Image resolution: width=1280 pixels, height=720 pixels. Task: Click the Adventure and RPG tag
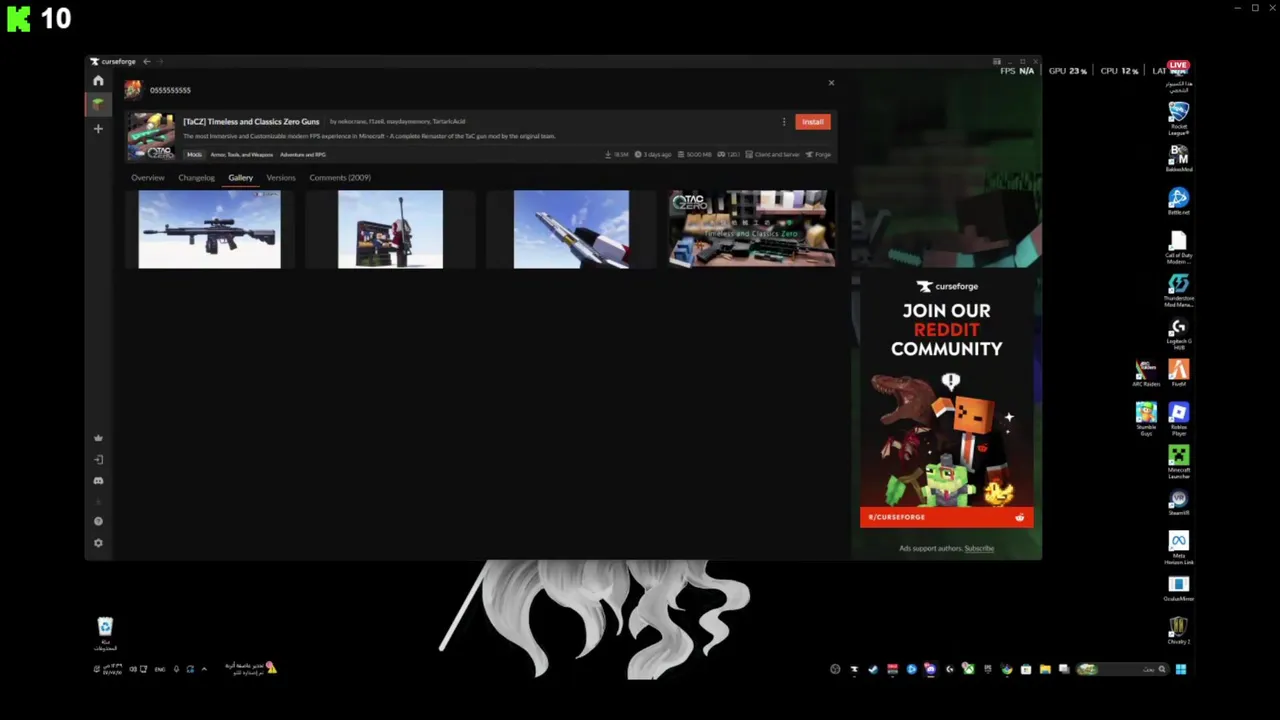[x=303, y=155]
